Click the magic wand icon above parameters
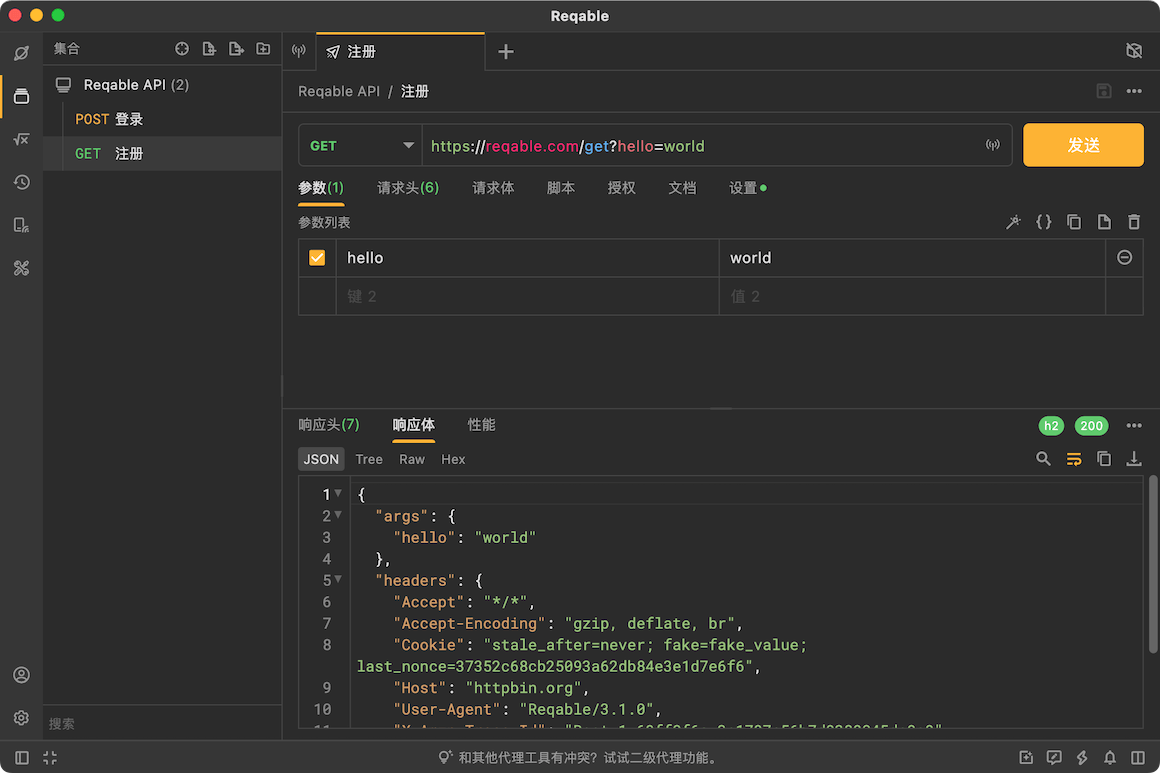This screenshot has width=1160, height=773. click(x=1014, y=222)
